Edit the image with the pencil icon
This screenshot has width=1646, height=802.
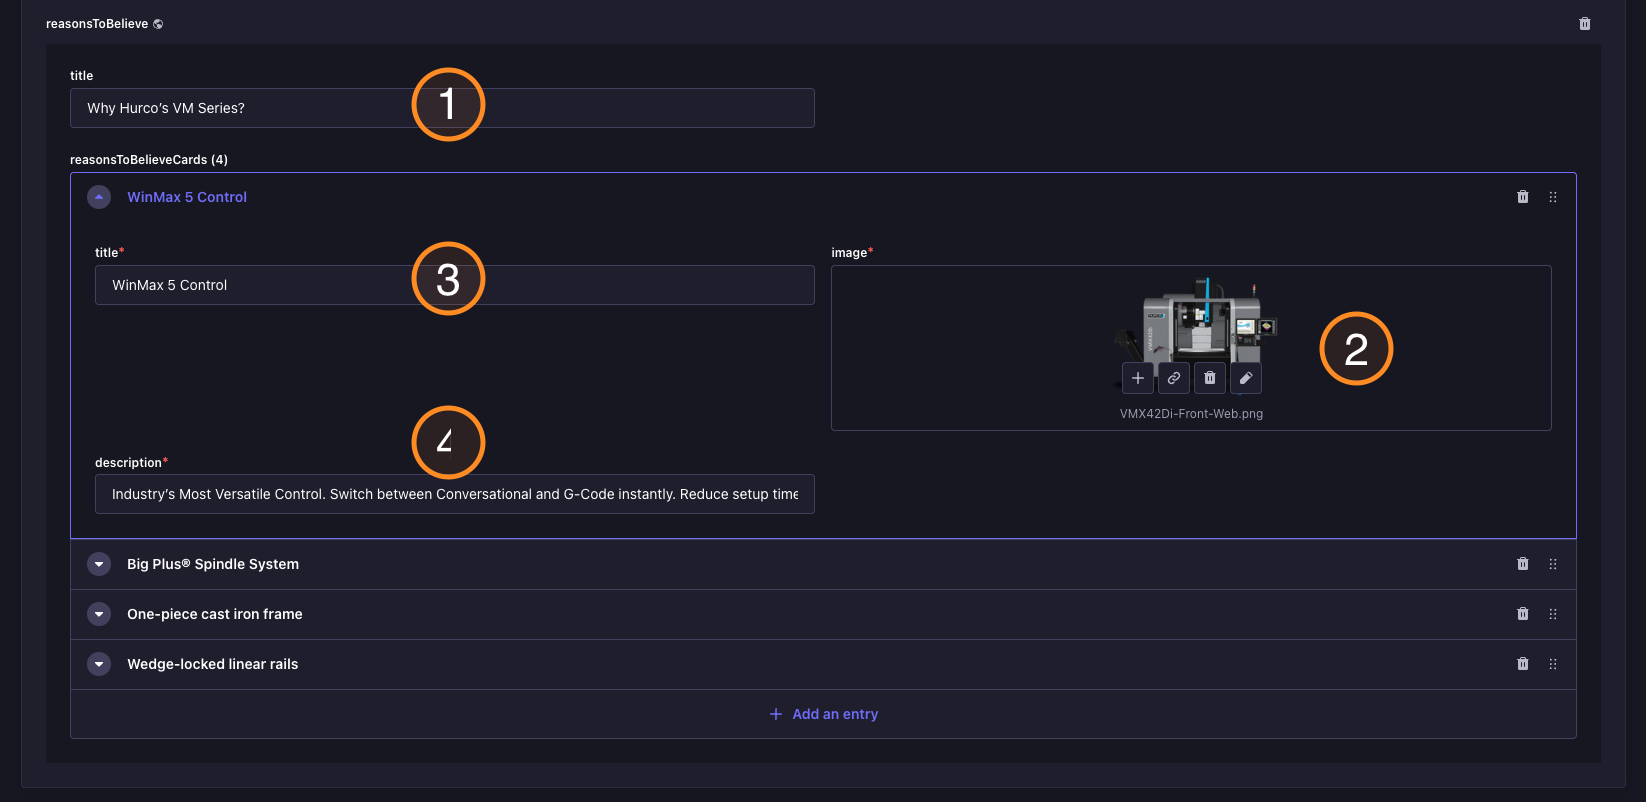click(x=1246, y=378)
